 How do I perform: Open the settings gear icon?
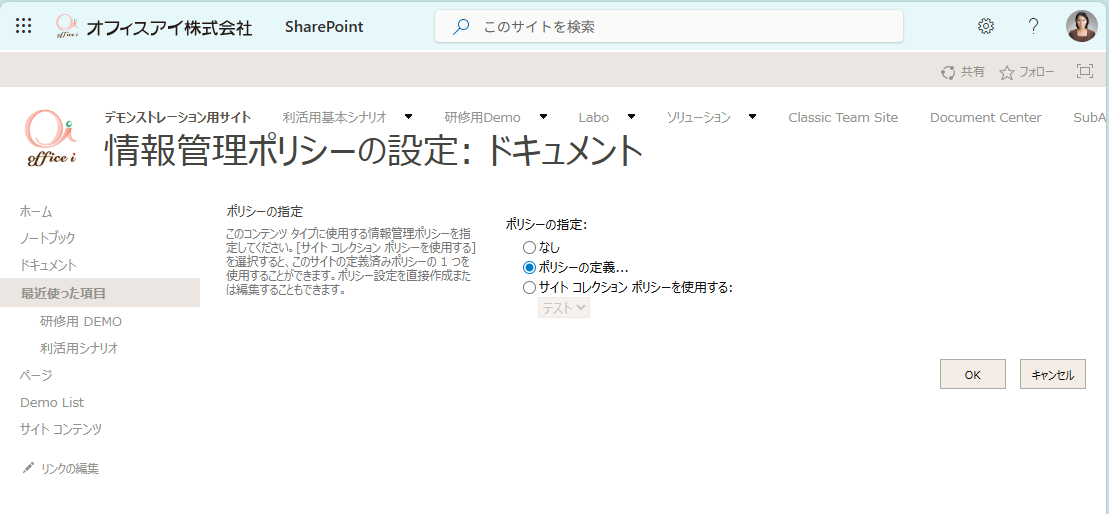986,26
